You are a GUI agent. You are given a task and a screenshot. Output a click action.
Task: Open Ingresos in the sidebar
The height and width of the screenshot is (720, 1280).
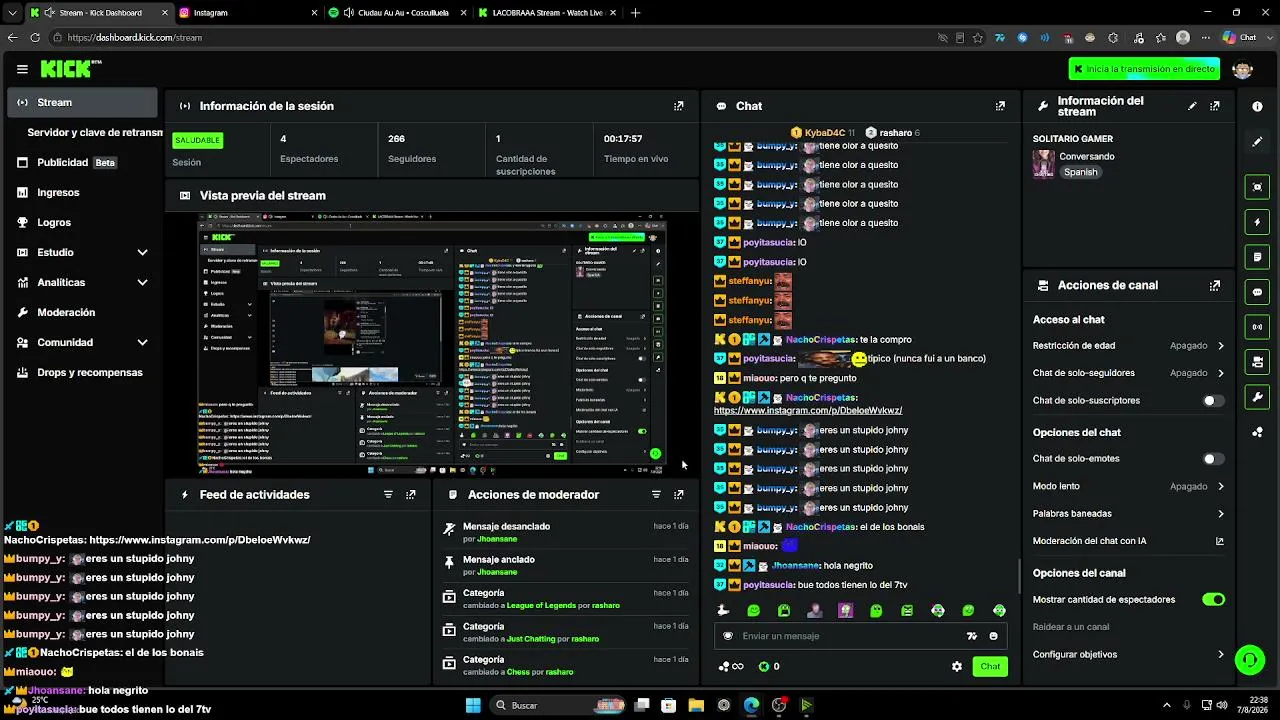[83, 193]
